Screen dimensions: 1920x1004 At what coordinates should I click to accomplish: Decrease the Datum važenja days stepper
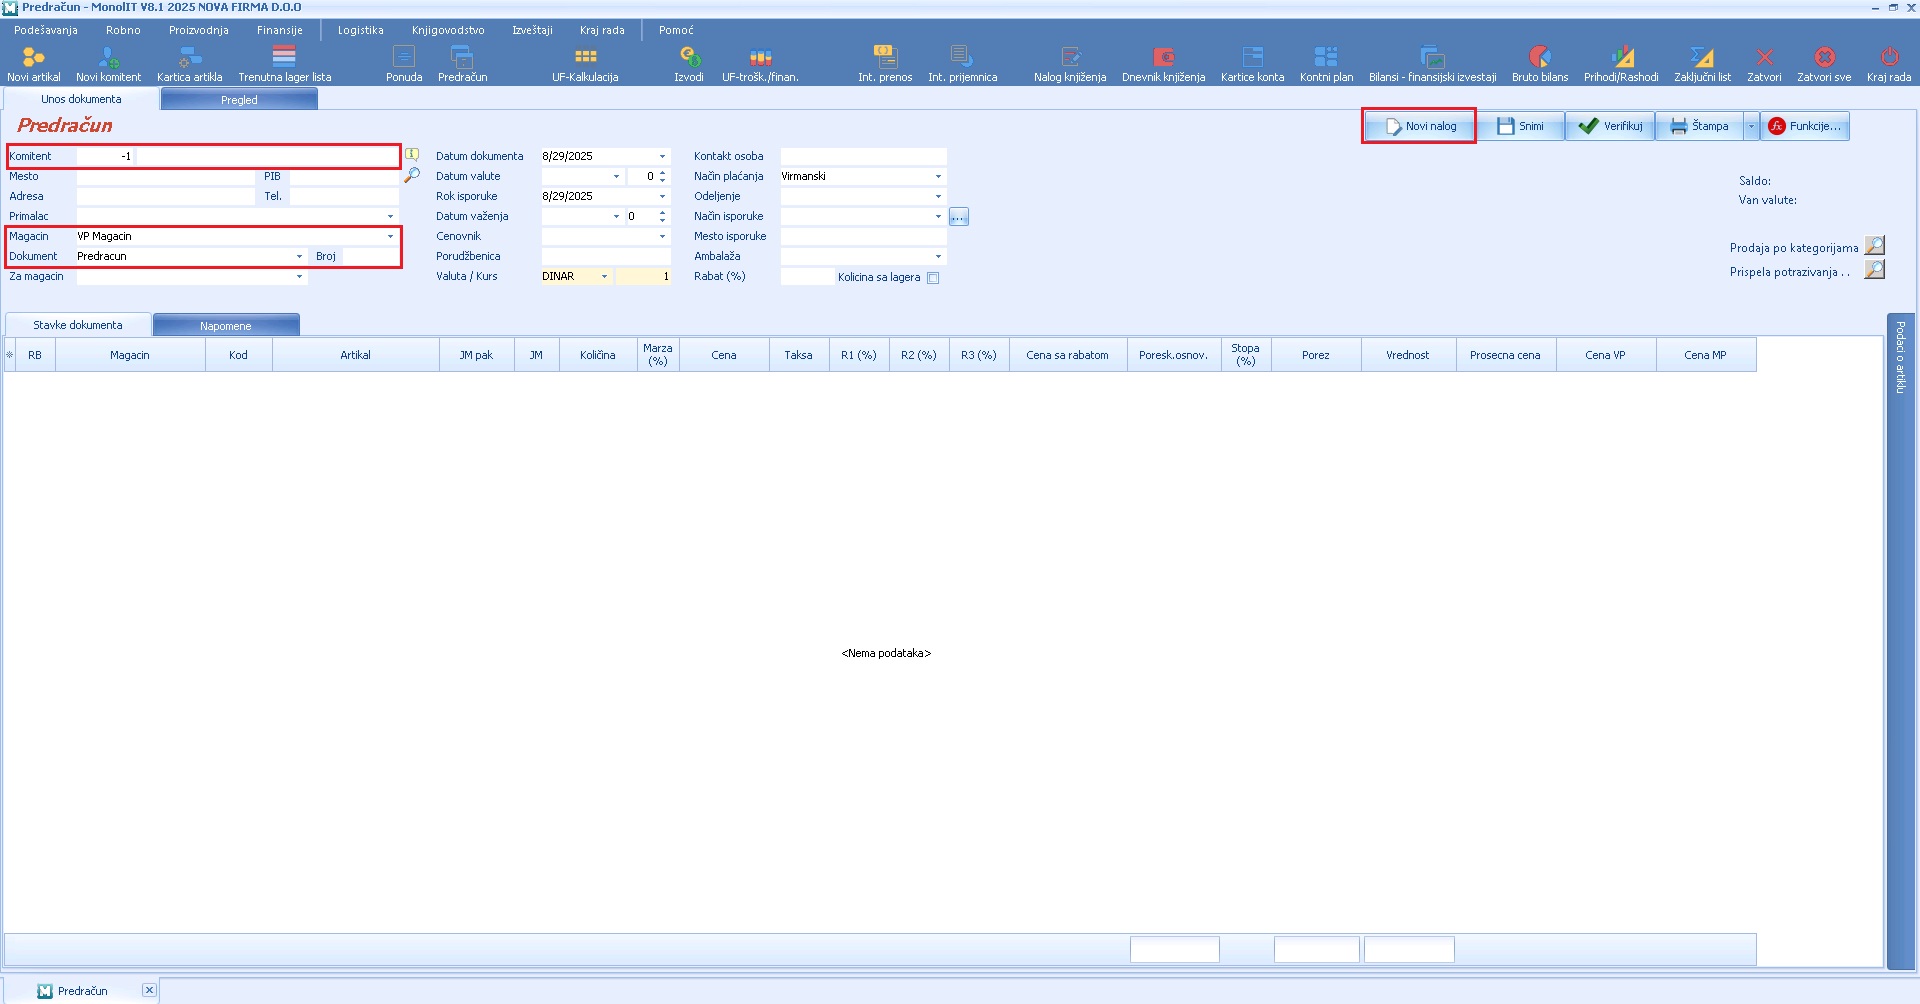point(662,220)
